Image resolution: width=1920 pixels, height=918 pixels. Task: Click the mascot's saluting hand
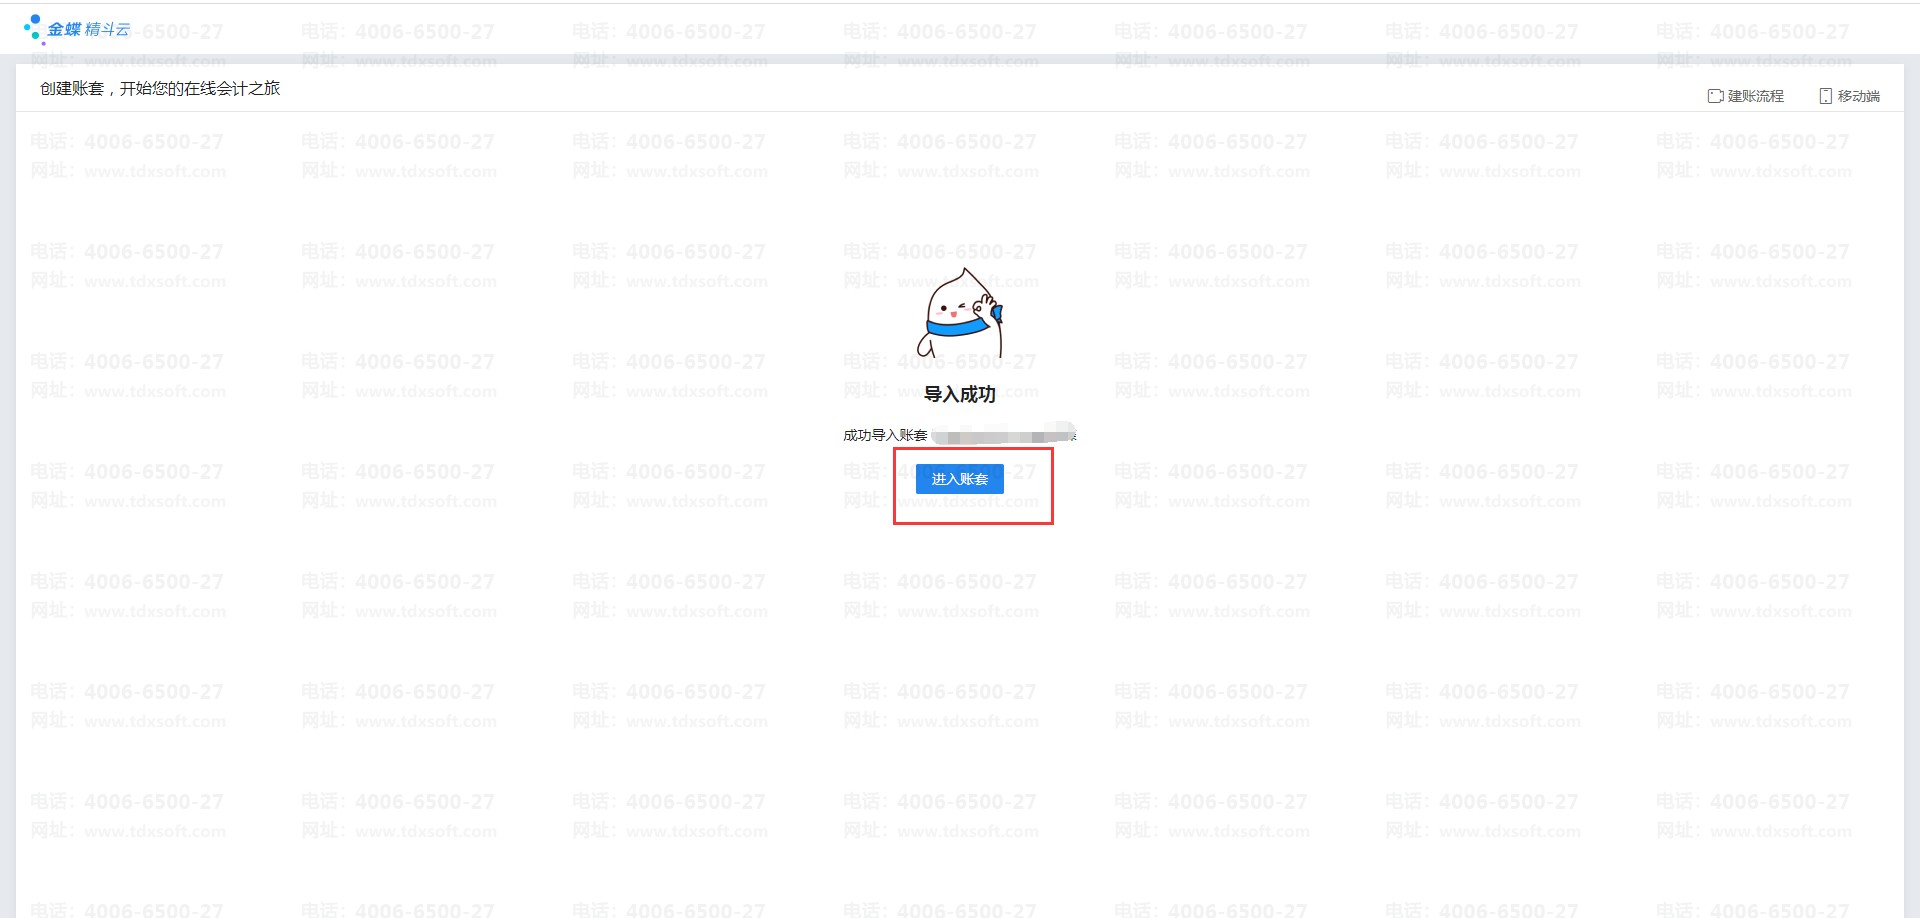tap(988, 308)
